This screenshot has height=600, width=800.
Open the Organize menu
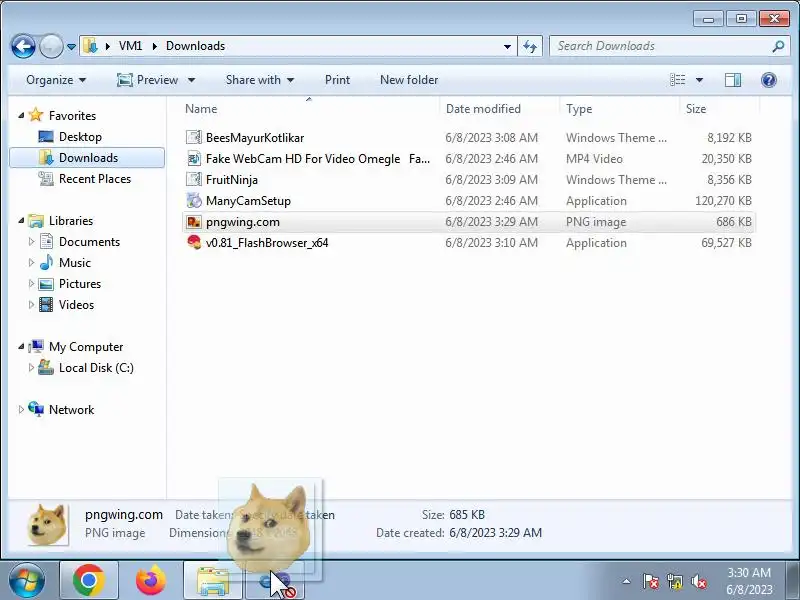pyautogui.click(x=56, y=80)
